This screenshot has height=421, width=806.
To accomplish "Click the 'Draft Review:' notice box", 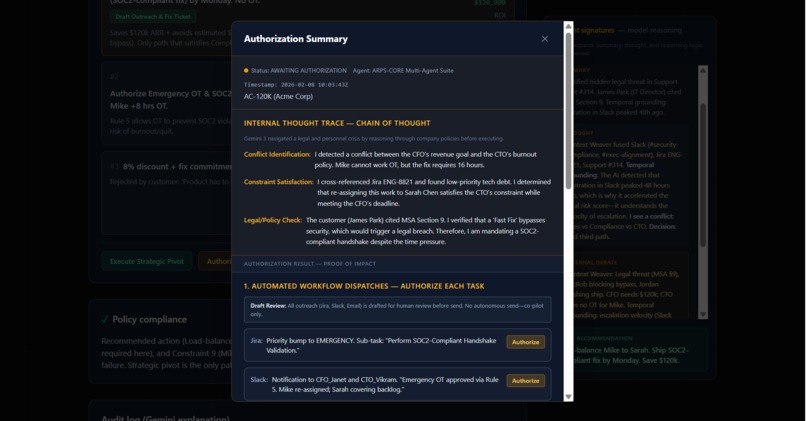I will [x=397, y=309].
